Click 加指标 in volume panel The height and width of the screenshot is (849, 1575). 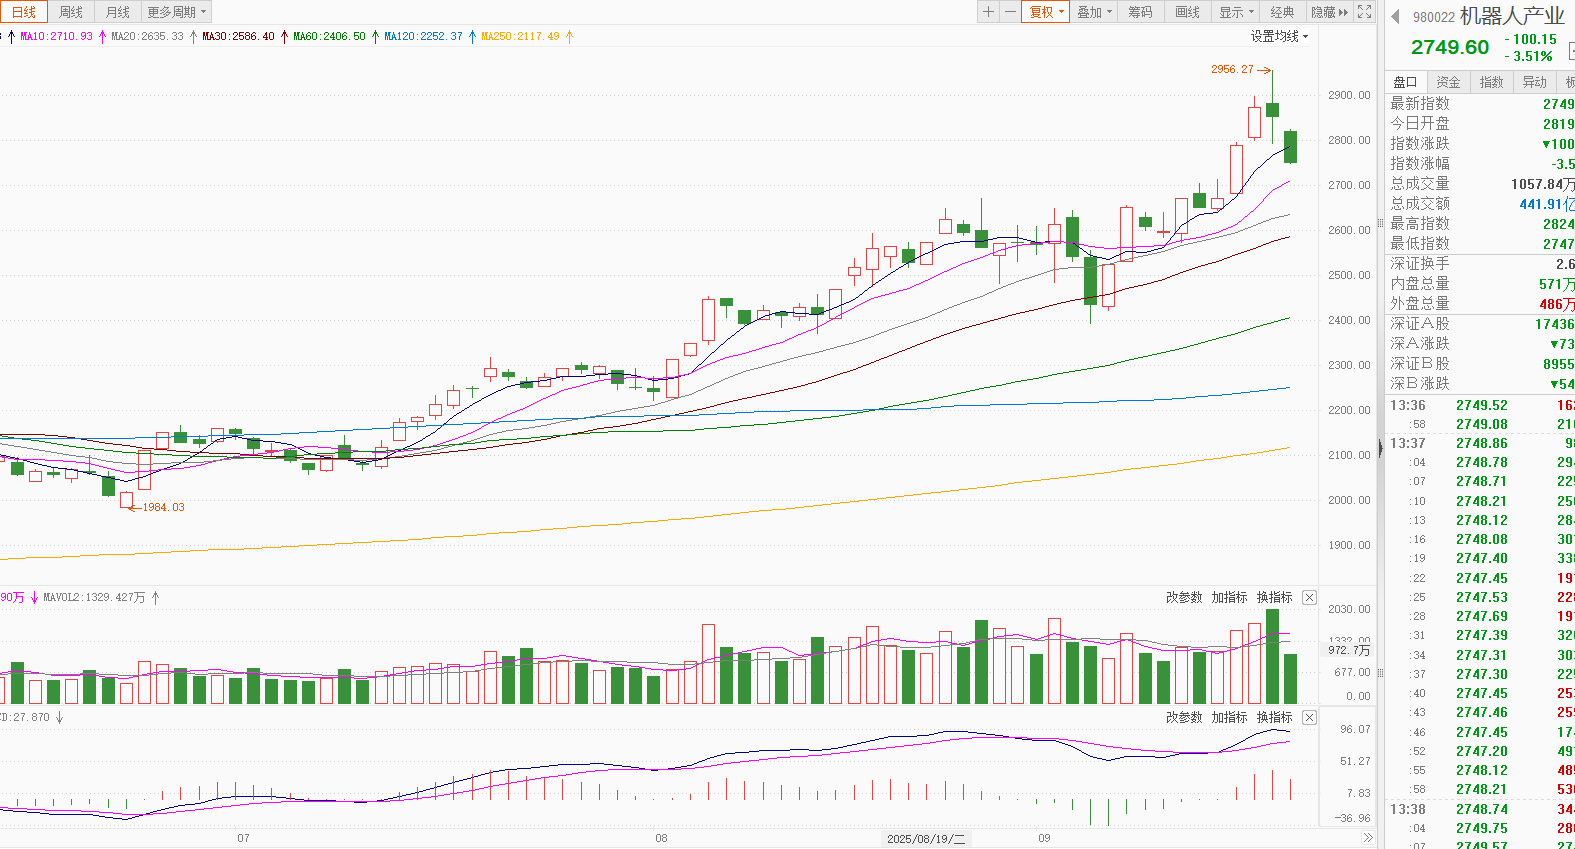tap(1229, 597)
